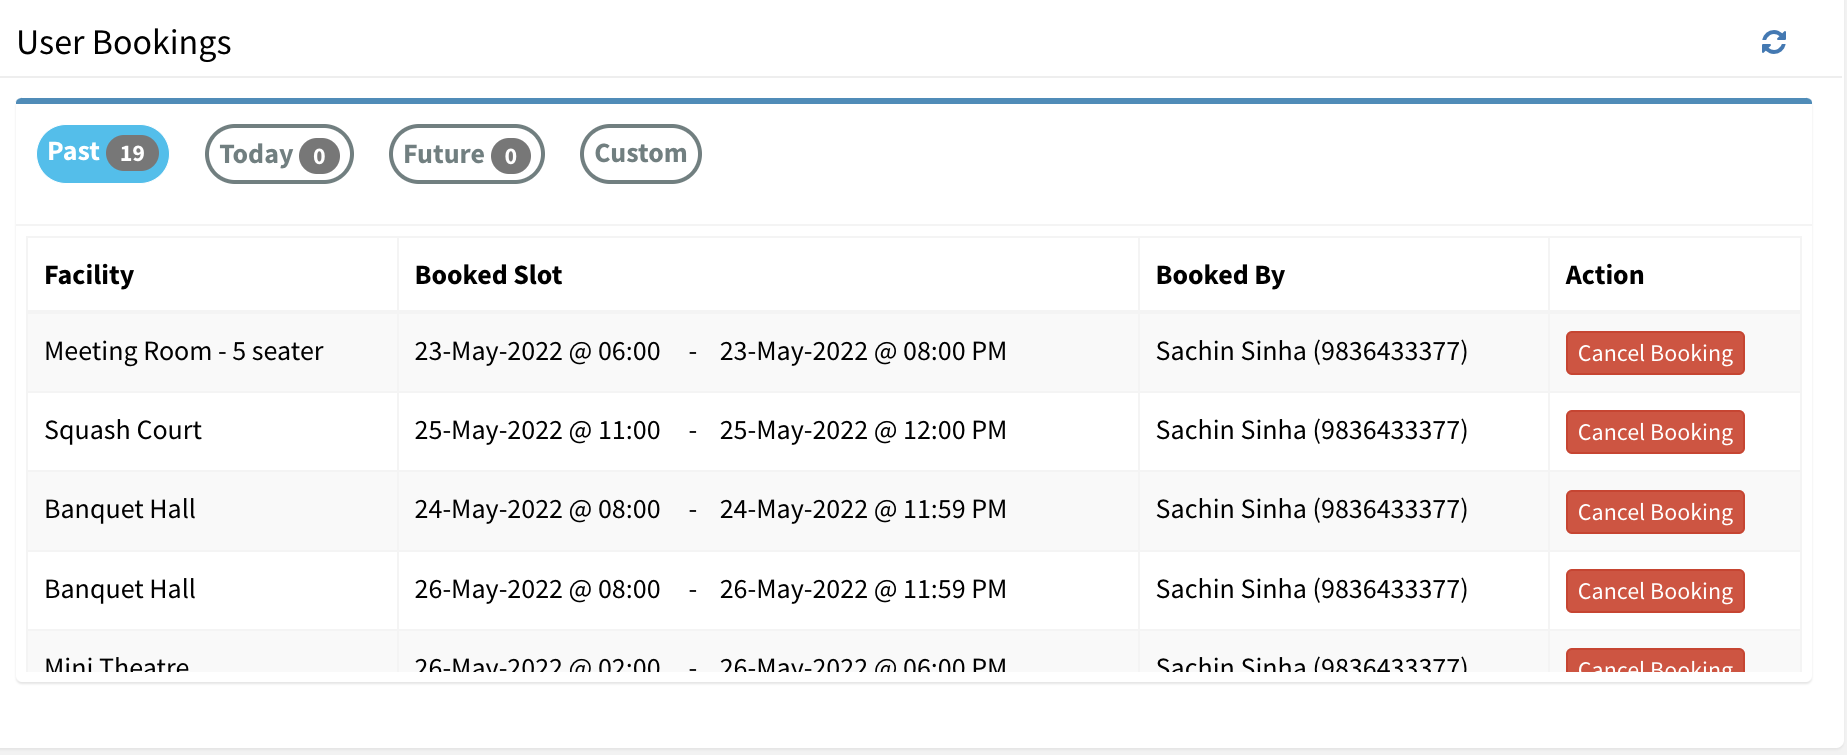Select the Custom date range filter
Image resolution: width=1847 pixels, height=755 pixels.
click(640, 153)
